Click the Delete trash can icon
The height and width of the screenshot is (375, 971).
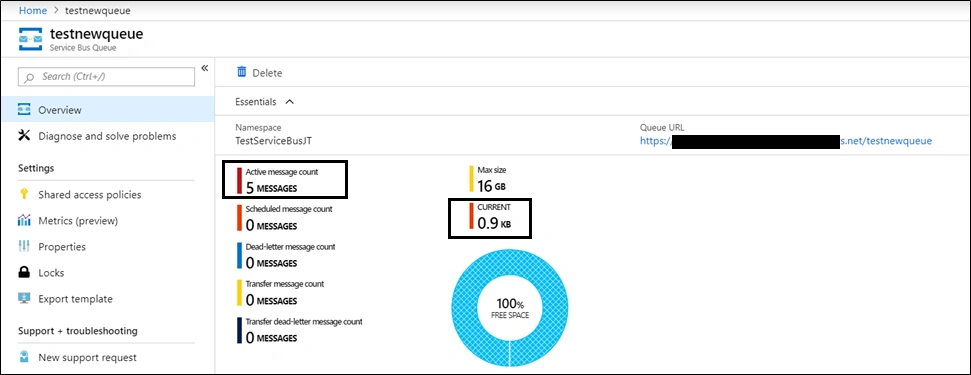click(x=242, y=72)
